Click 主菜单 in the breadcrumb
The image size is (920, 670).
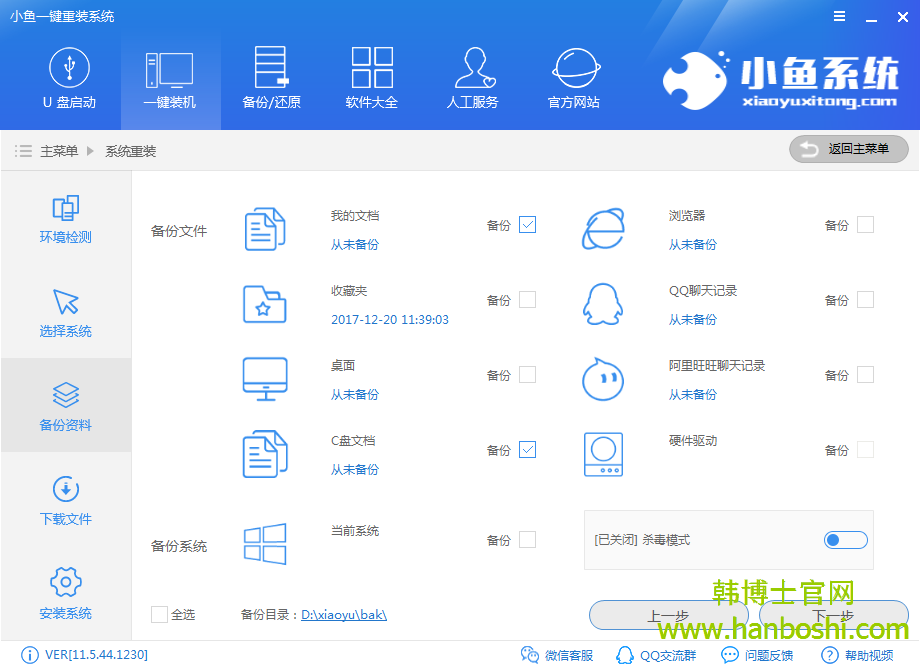60,149
